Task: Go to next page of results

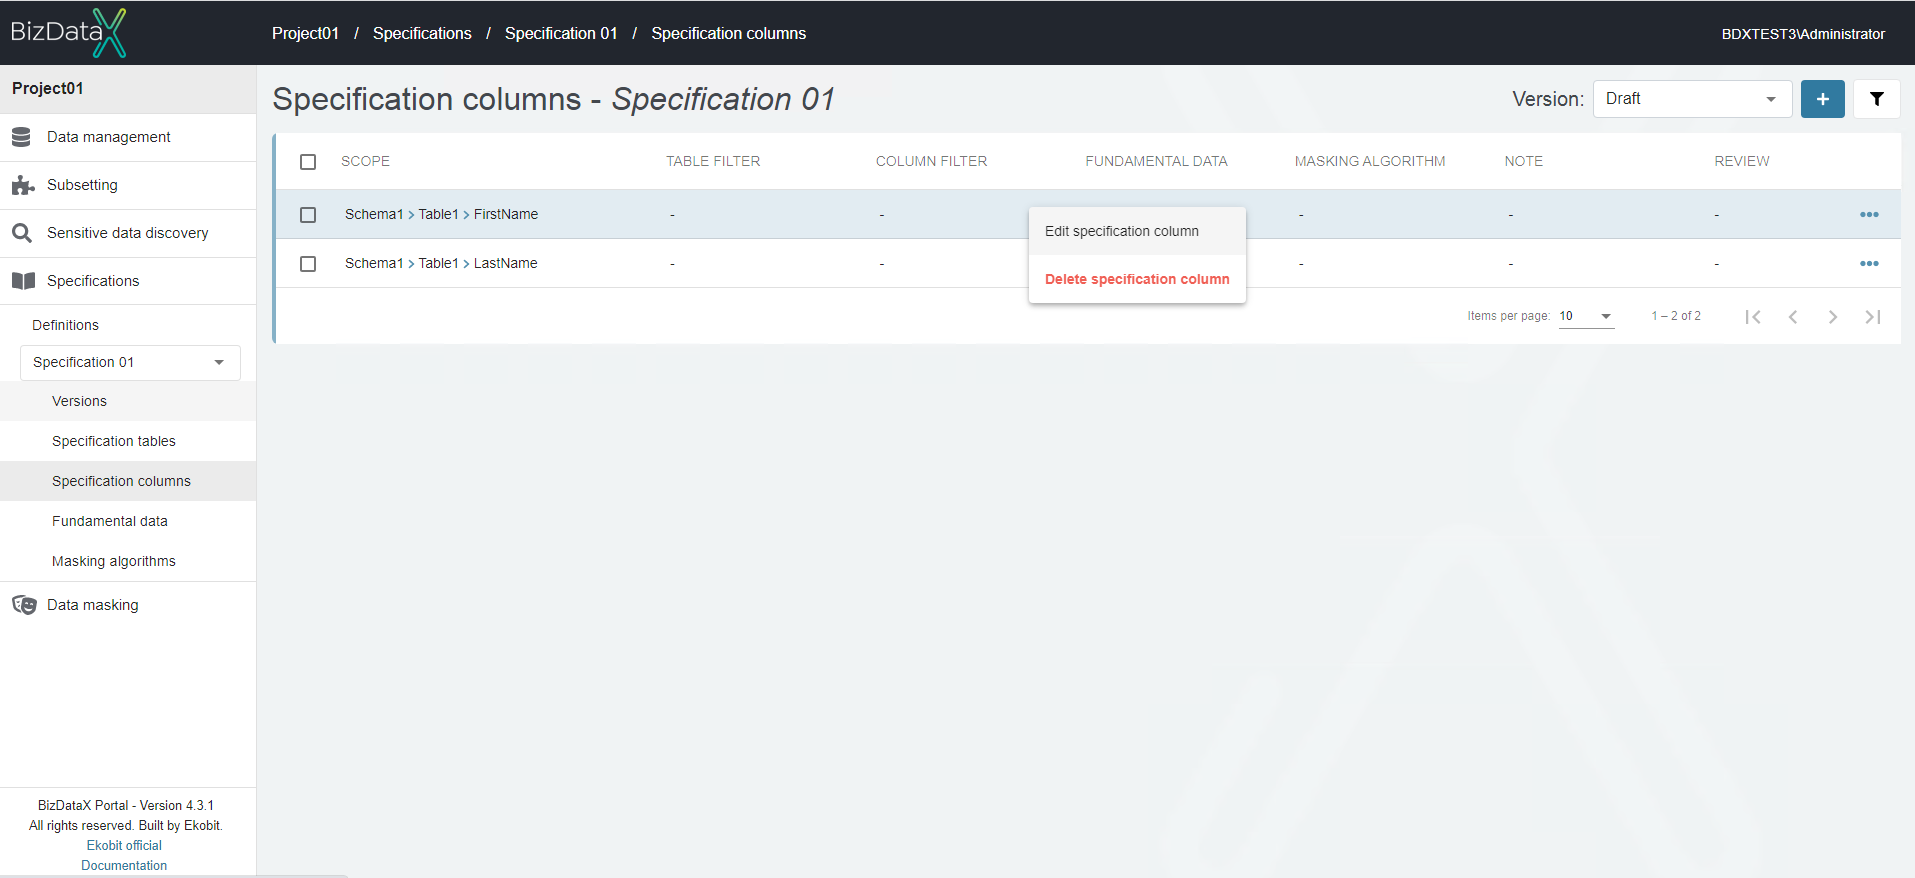Action: pyautogui.click(x=1832, y=317)
